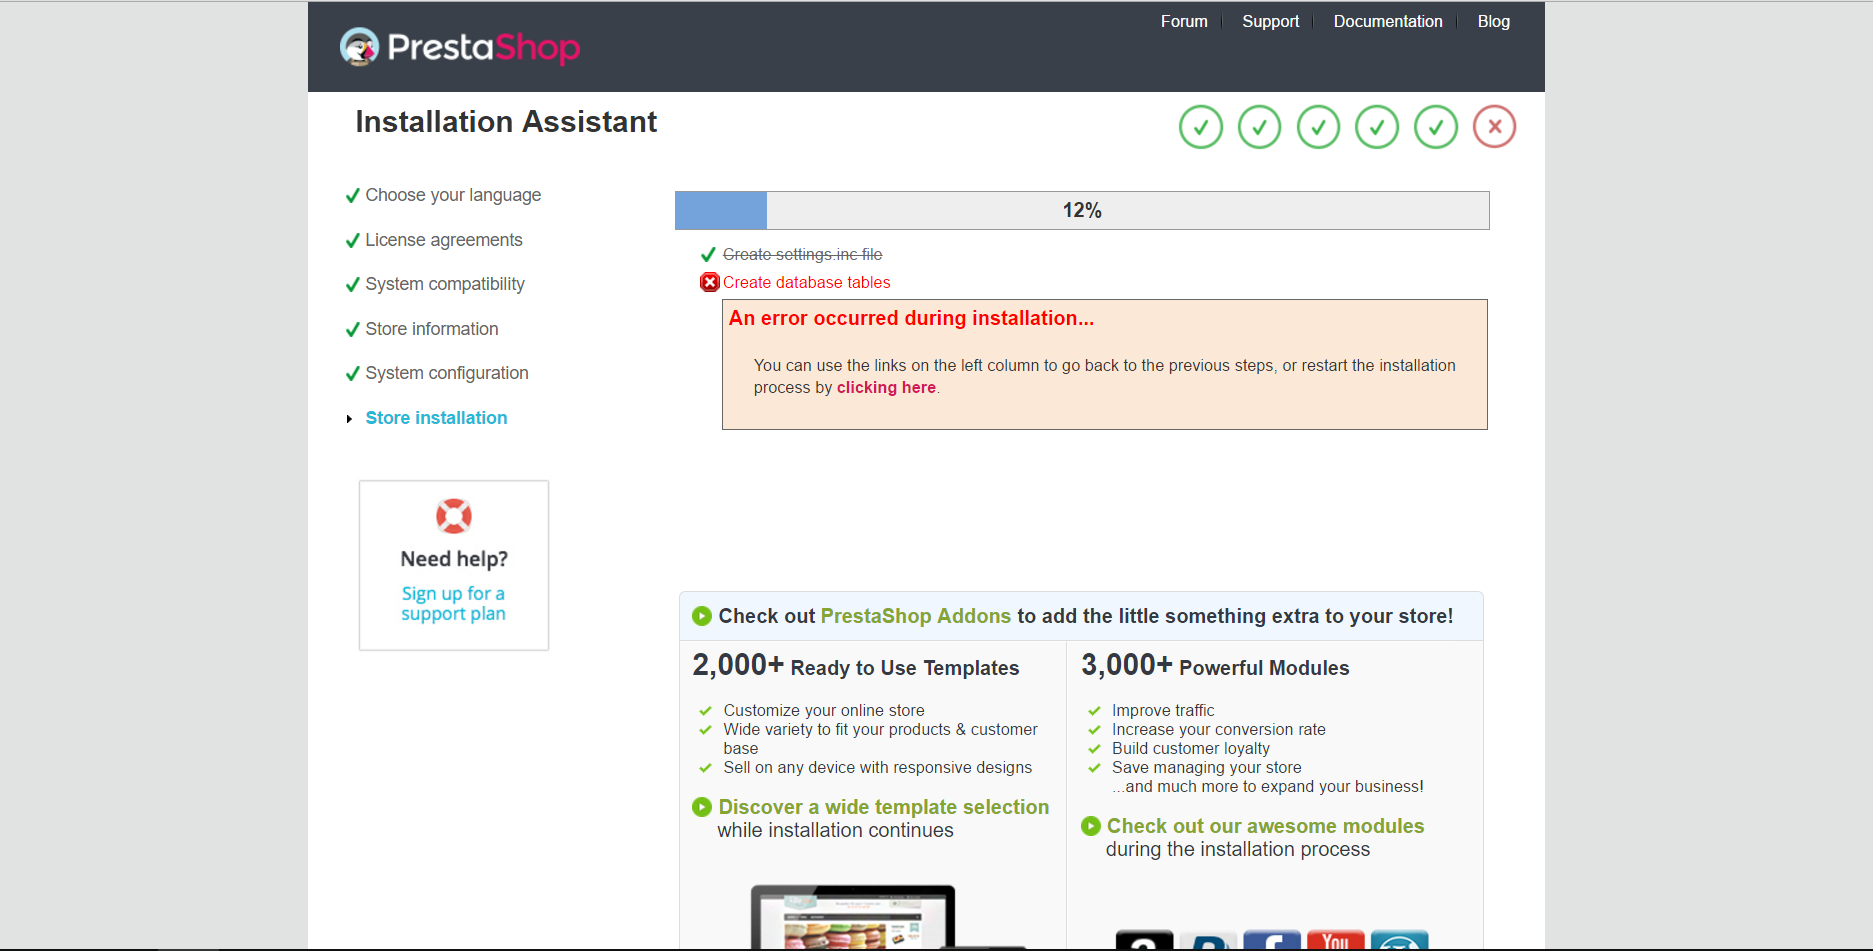The width and height of the screenshot is (1873, 951).
Task: Click the red error icon beside Create database tables
Action: click(x=710, y=282)
